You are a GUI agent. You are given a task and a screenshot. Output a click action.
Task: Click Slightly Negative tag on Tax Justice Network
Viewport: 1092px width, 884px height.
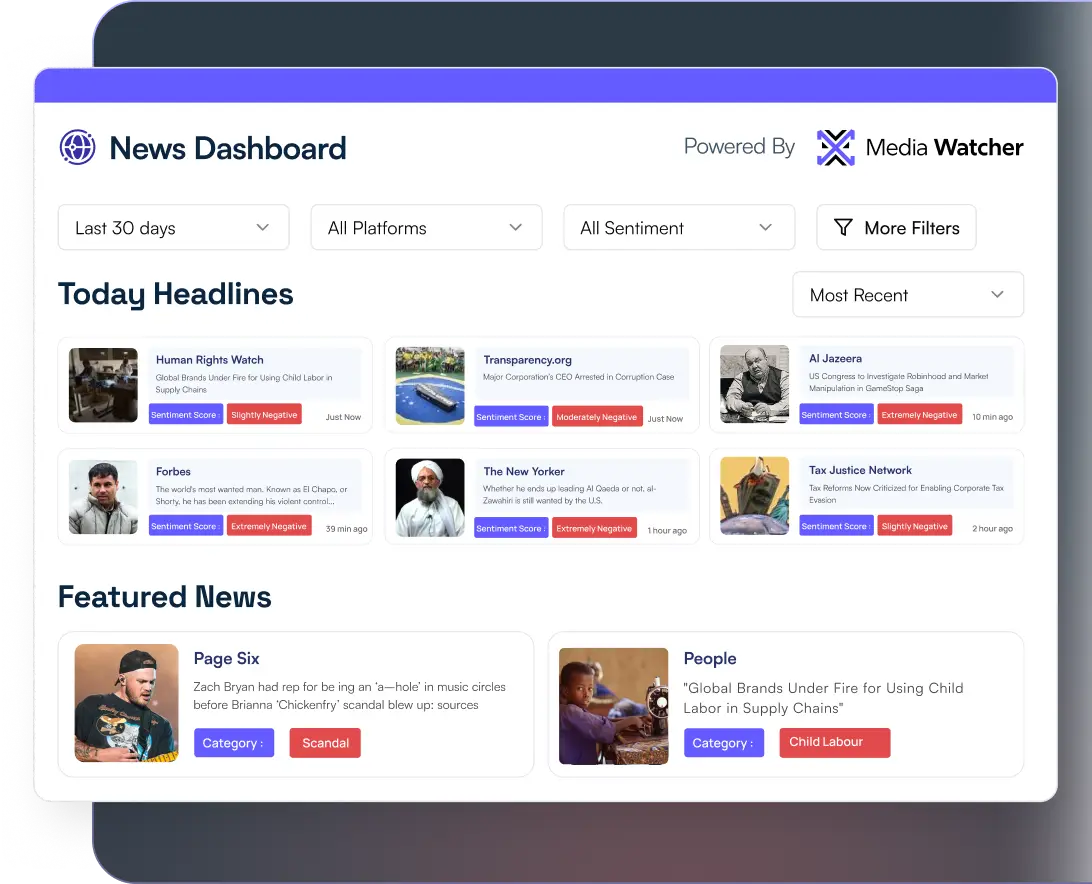914,526
